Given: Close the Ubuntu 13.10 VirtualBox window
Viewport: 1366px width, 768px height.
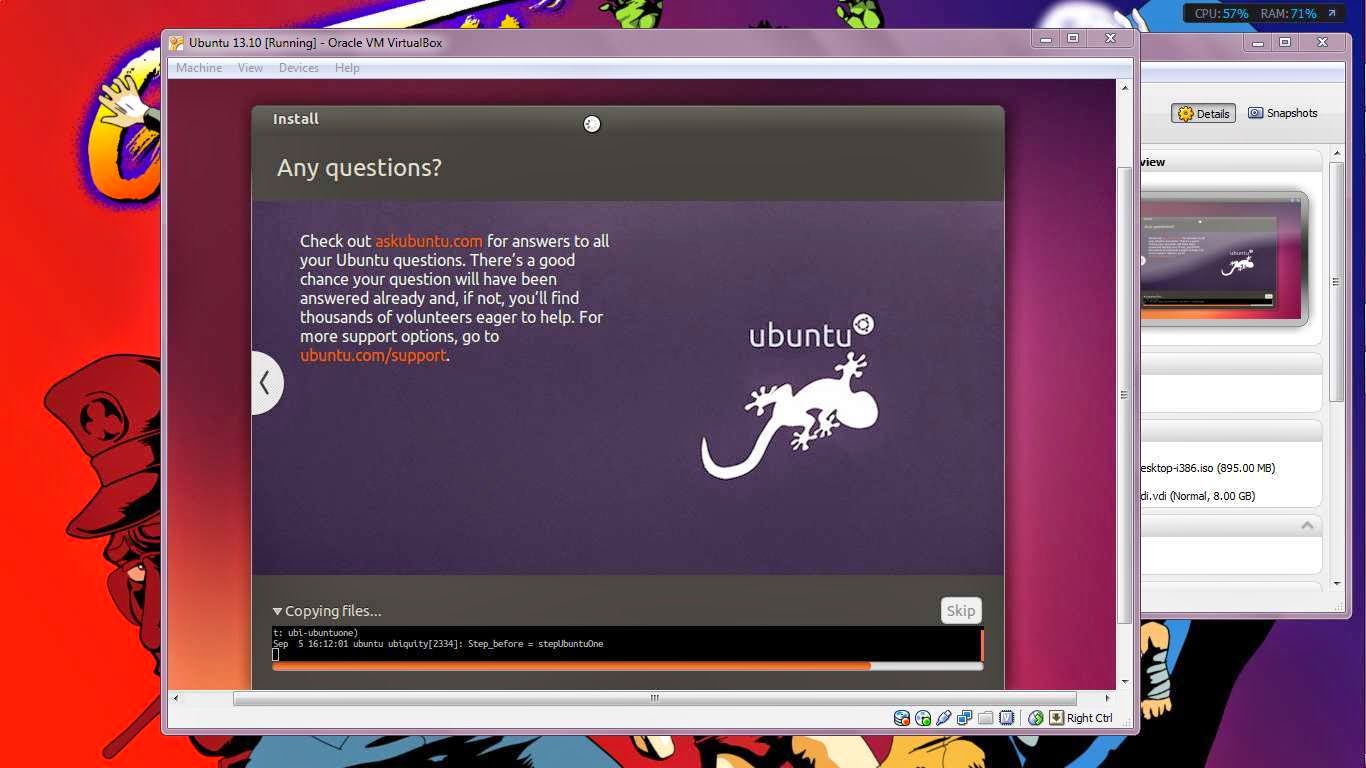Looking at the screenshot, I should click(1110, 39).
